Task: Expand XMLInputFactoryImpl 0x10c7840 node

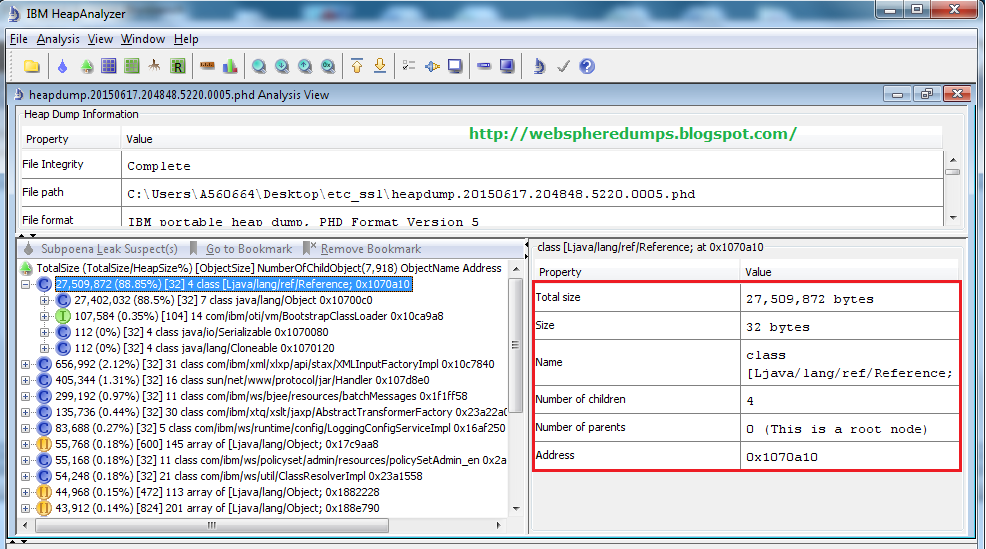Action: (x=25, y=364)
